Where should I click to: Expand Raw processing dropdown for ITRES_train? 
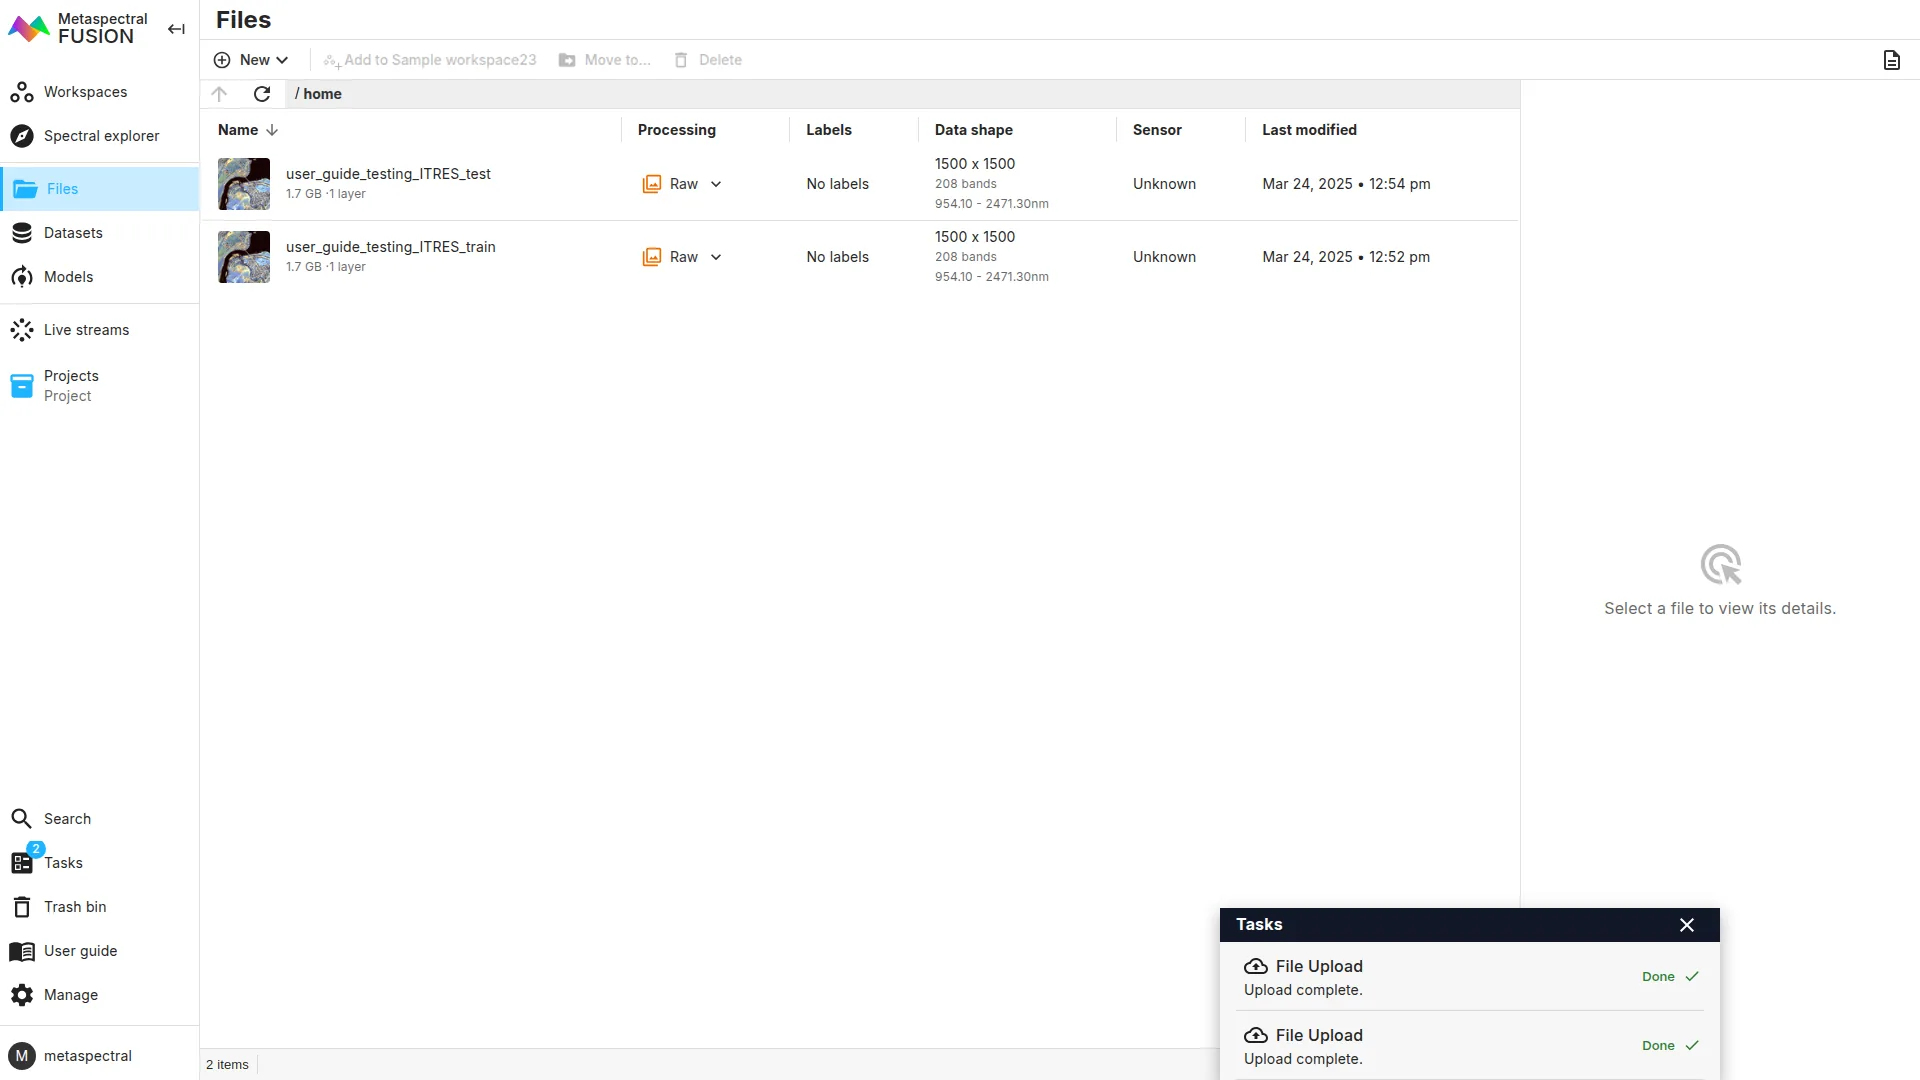point(716,257)
